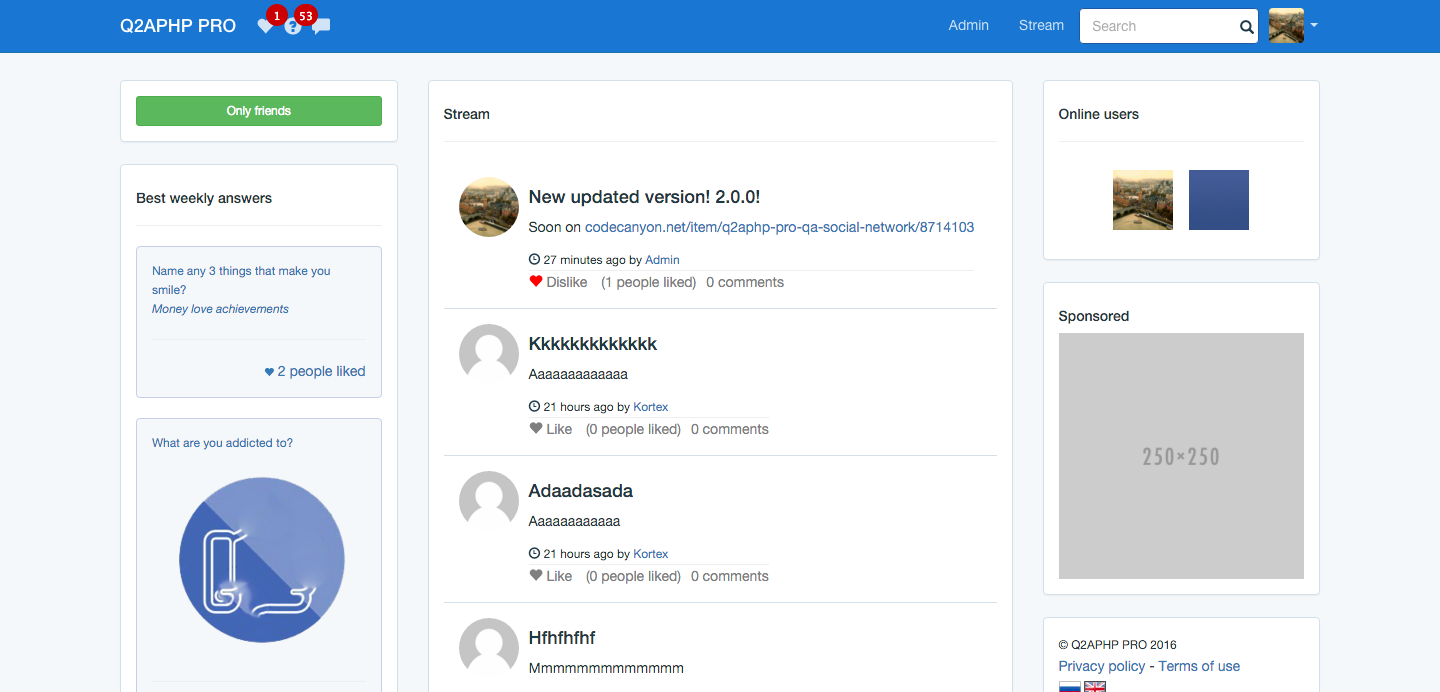Like the Adaadasada post
The image size is (1440, 692).
pos(551,576)
